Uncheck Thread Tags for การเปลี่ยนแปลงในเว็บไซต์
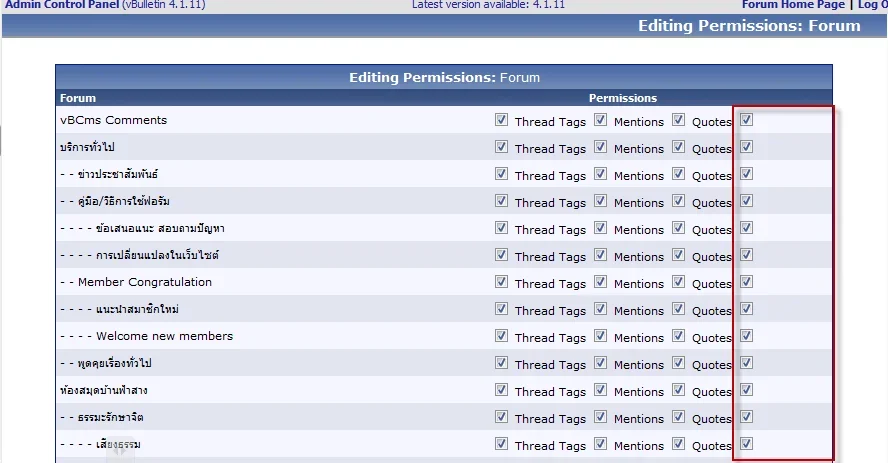This screenshot has height=463, width=888. pyautogui.click(x=501, y=255)
